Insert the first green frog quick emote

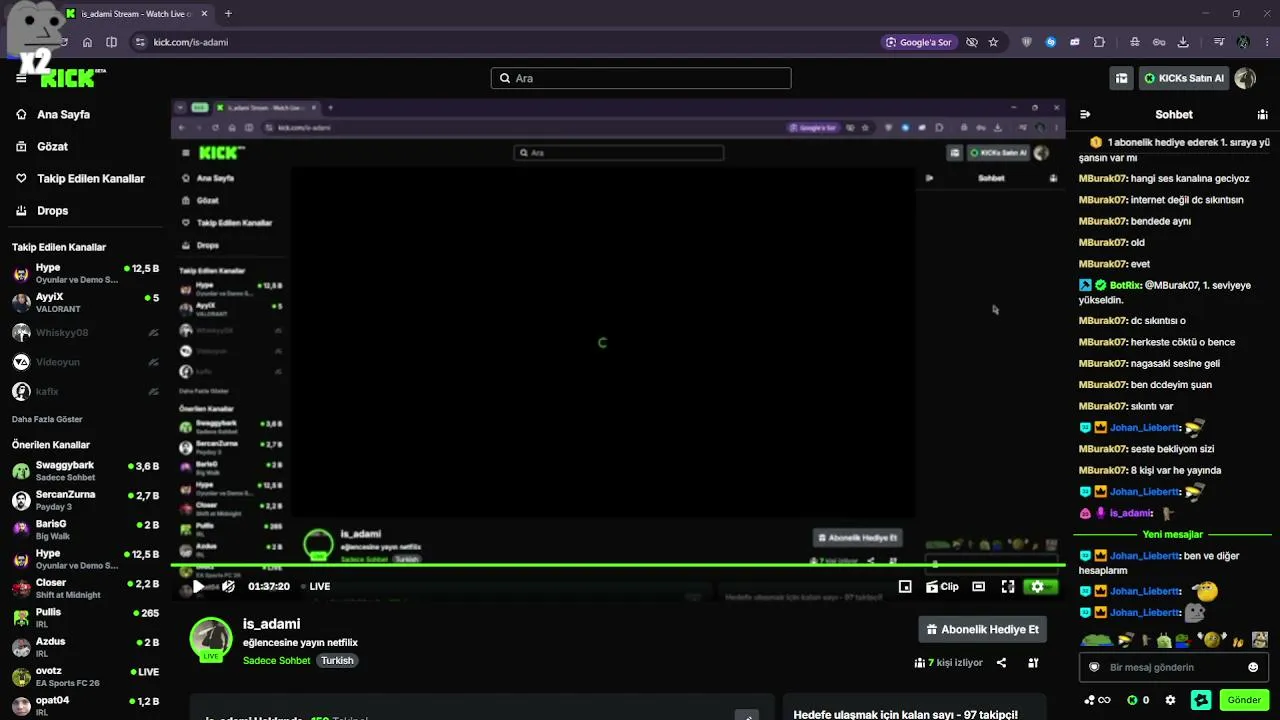(x=1096, y=640)
